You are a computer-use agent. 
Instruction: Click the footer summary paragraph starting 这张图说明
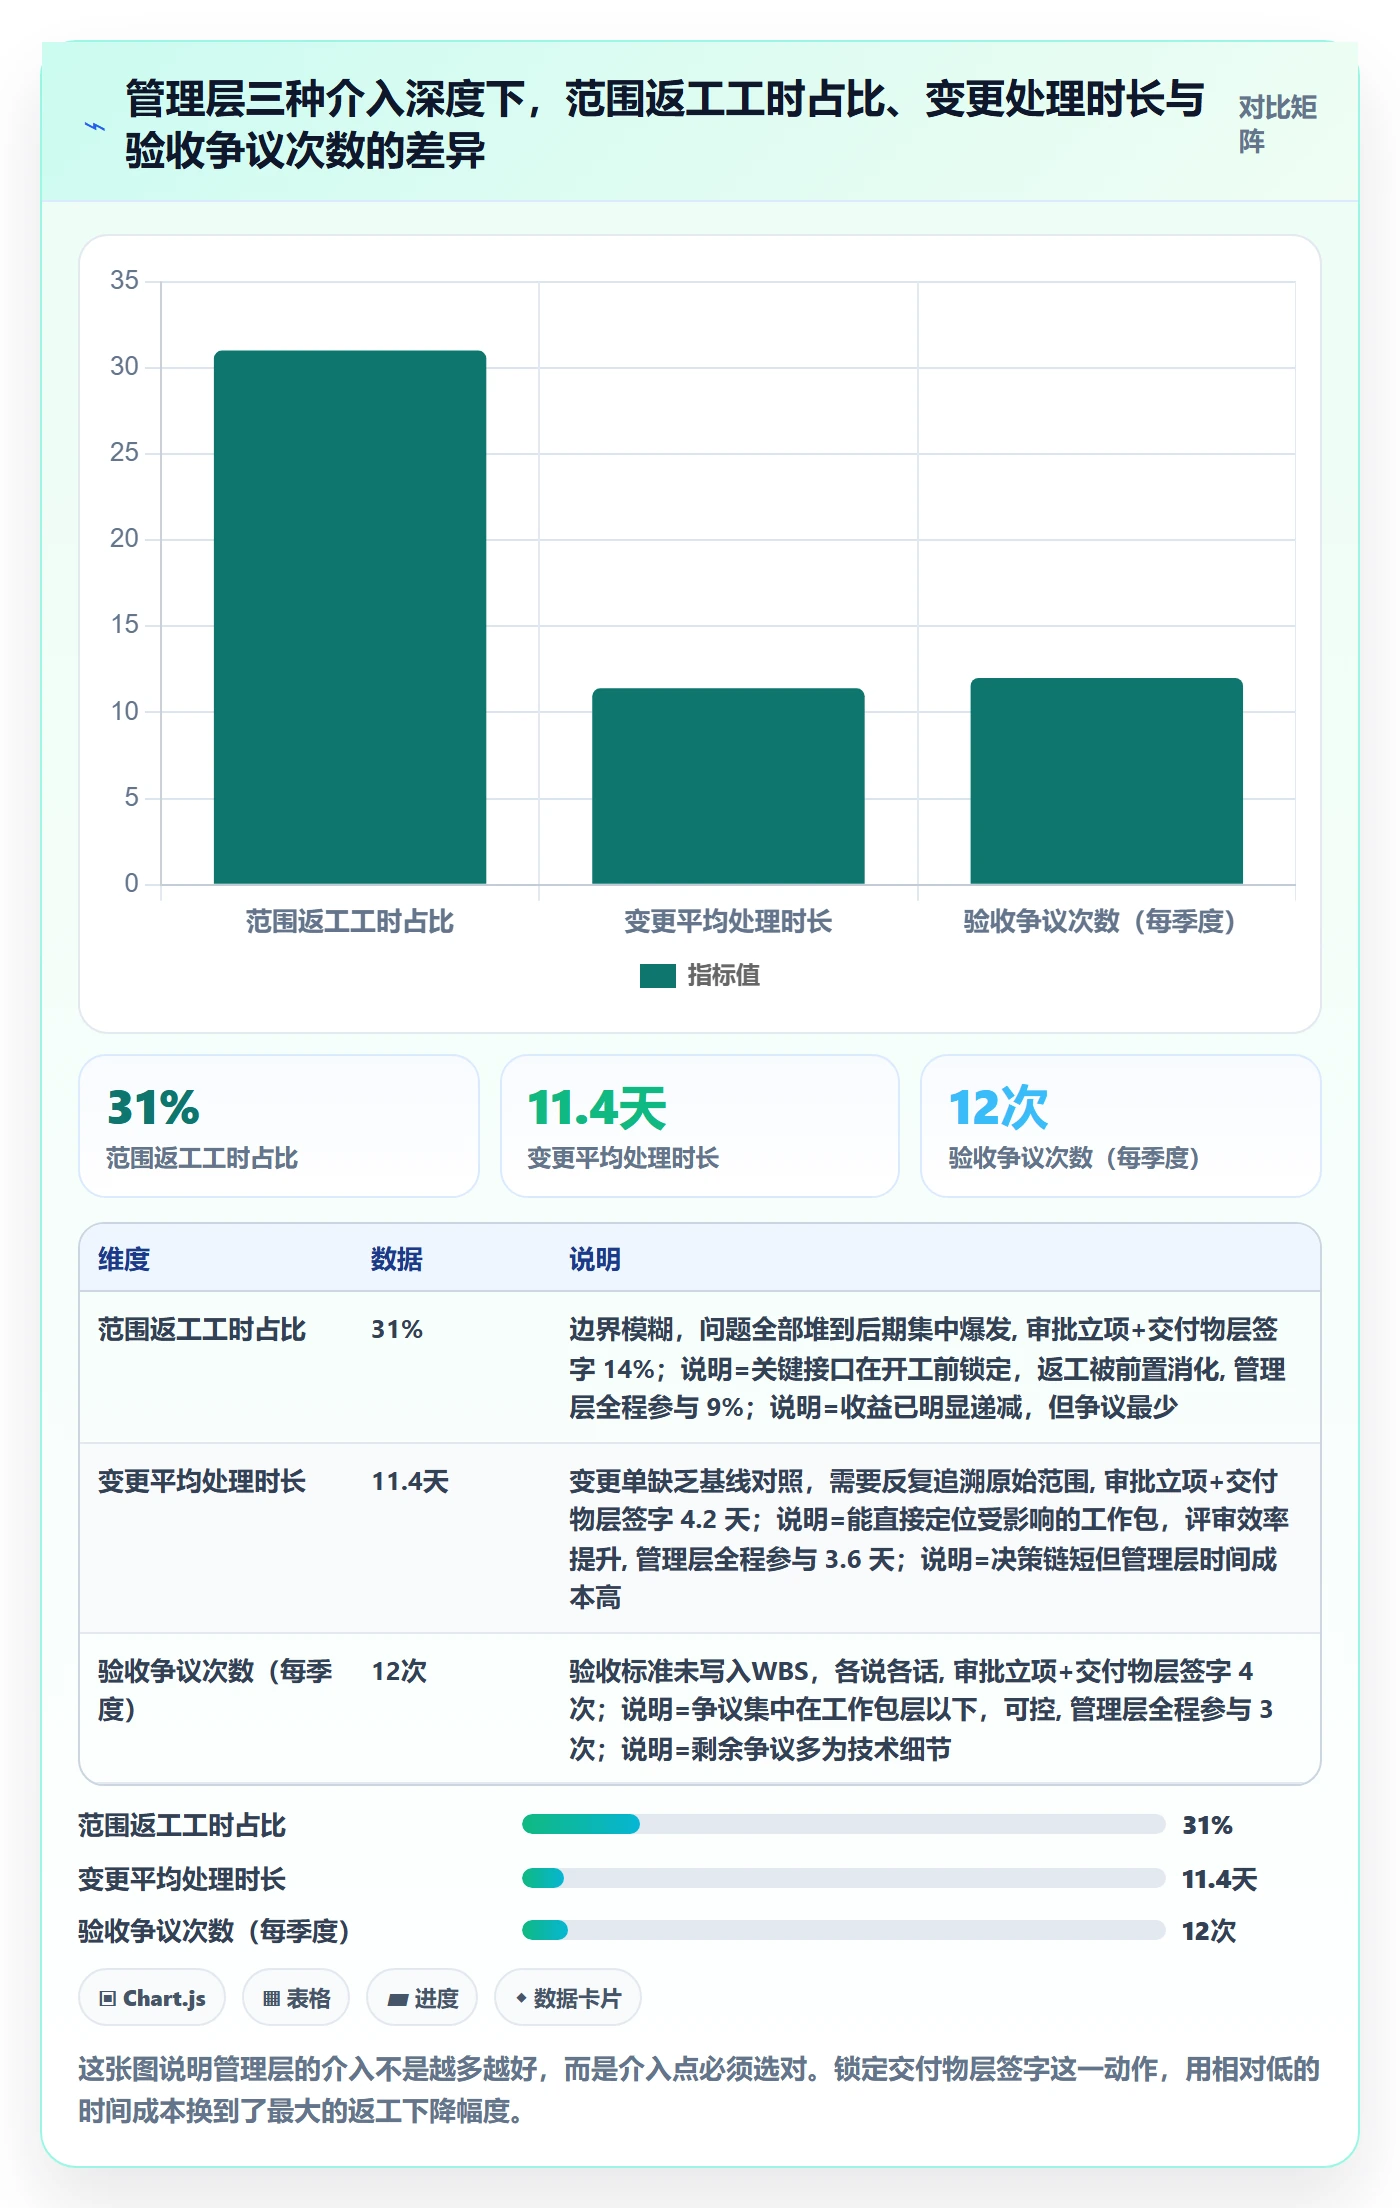pos(699,2090)
